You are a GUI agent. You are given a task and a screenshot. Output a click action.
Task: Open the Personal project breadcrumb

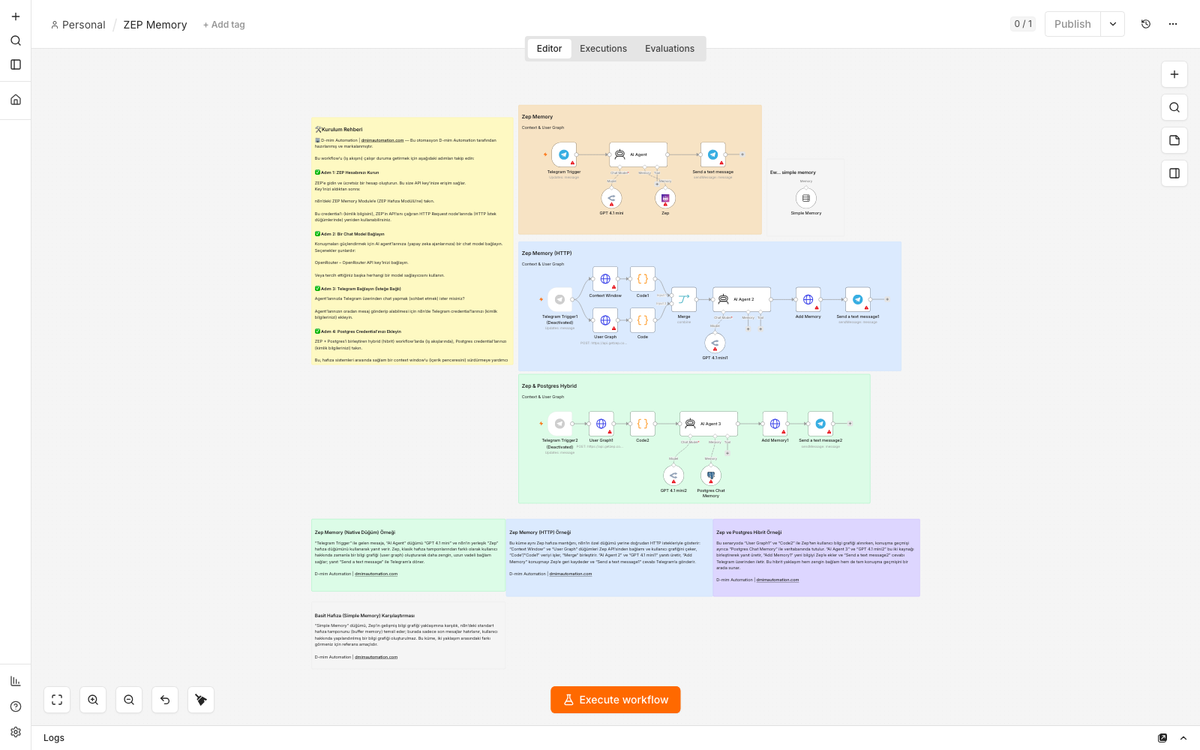point(77,25)
